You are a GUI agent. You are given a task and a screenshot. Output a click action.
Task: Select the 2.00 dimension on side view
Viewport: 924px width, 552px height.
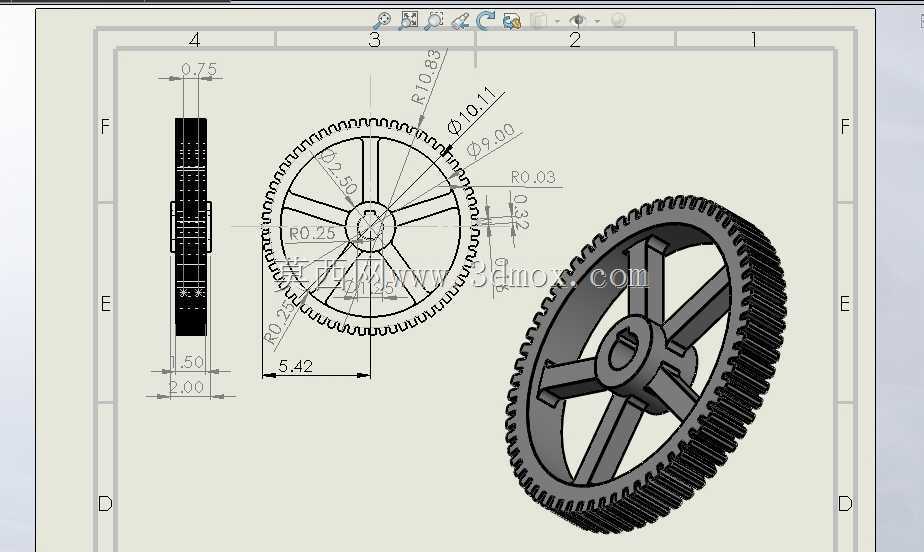186,387
